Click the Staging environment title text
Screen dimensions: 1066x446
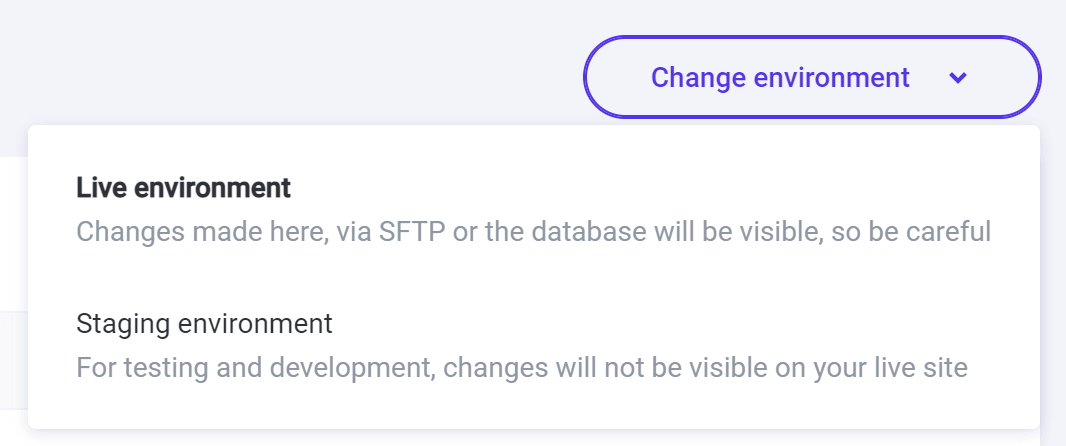pyautogui.click(x=204, y=324)
